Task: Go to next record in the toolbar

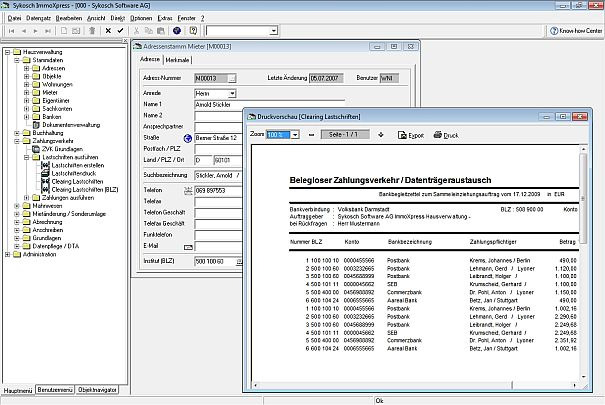Action: coord(35,31)
